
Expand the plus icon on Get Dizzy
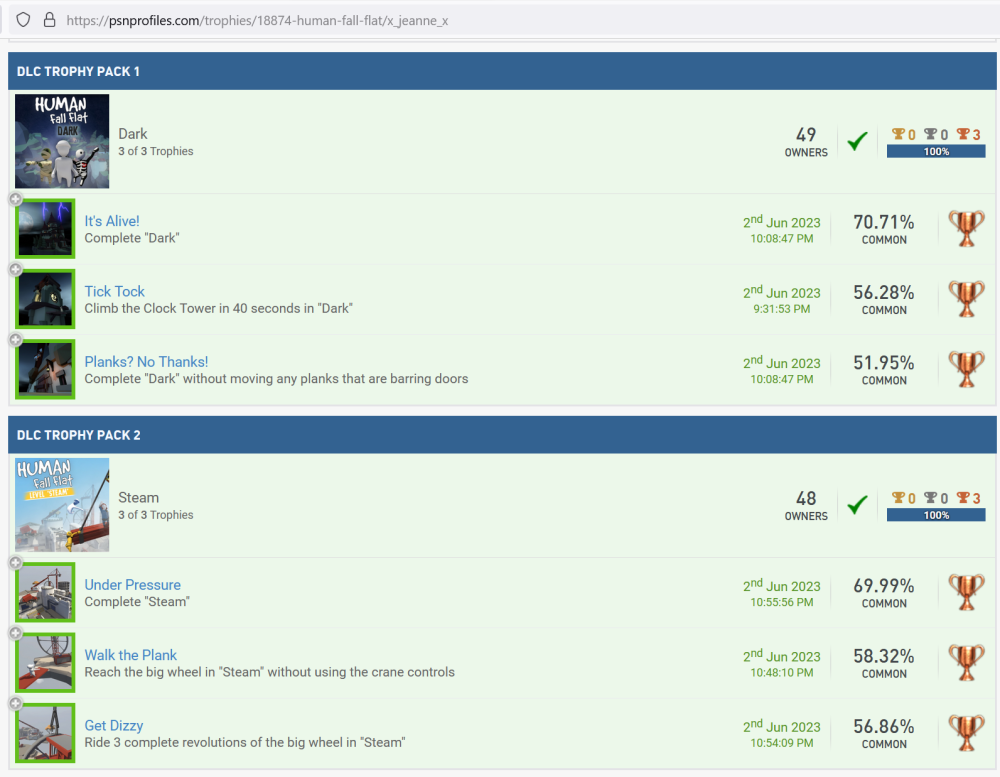(x=16, y=704)
